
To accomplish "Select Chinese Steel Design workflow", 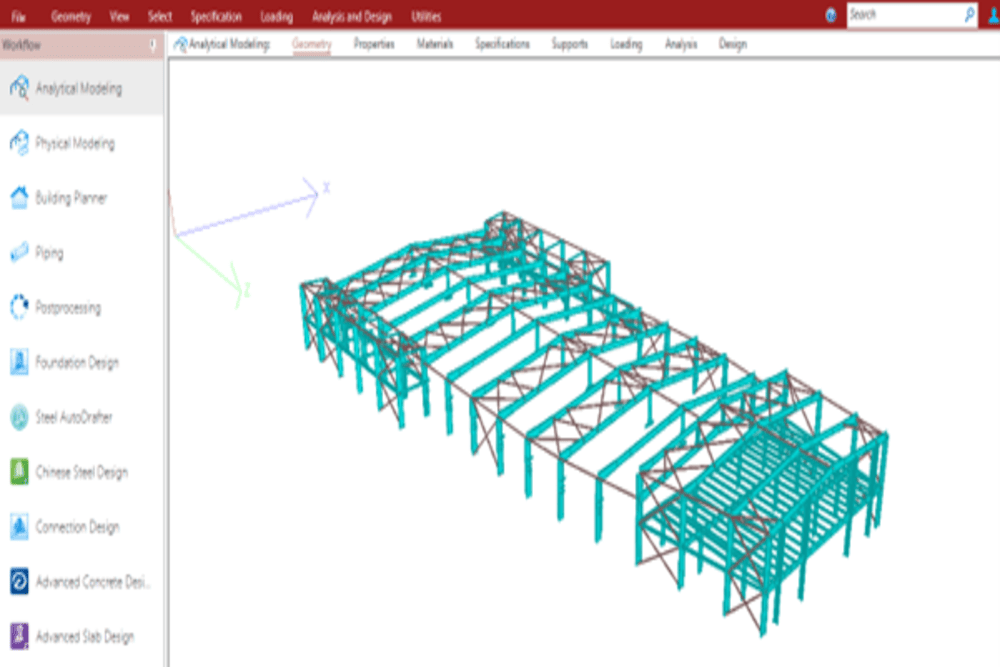I will tap(81, 473).
